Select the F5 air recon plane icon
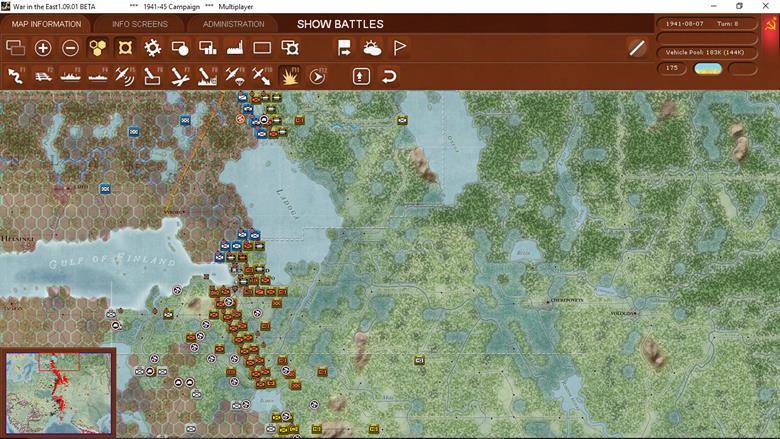Screen dimensions: 780x439 (125, 76)
